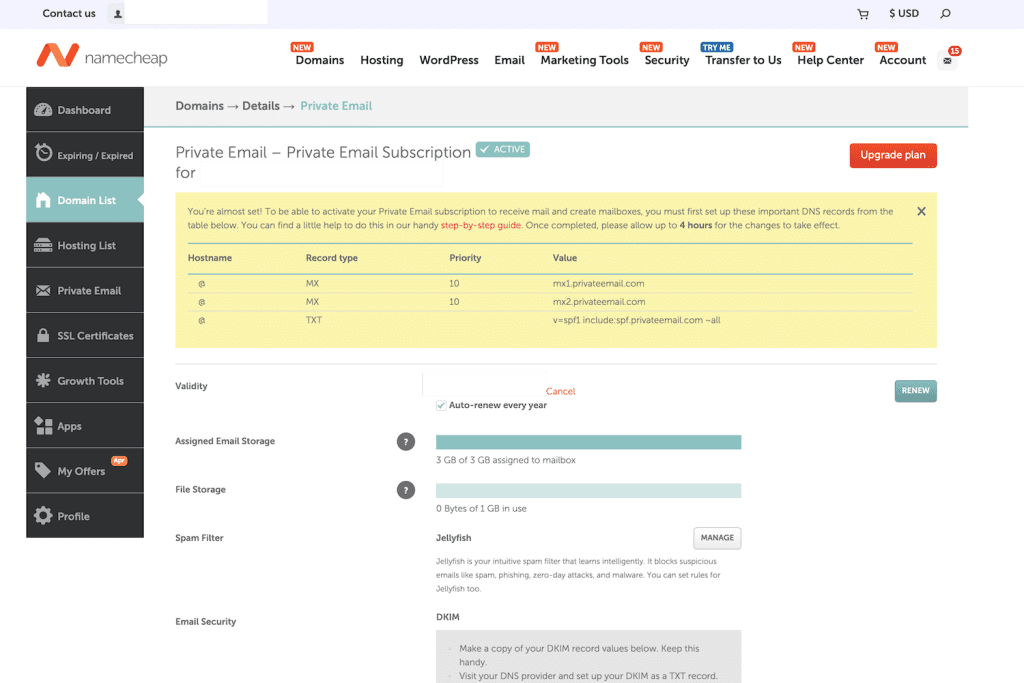Click the DKIM heading
Screen dimensions: 1024x683
pyautogui.click(x=447, y=617)
